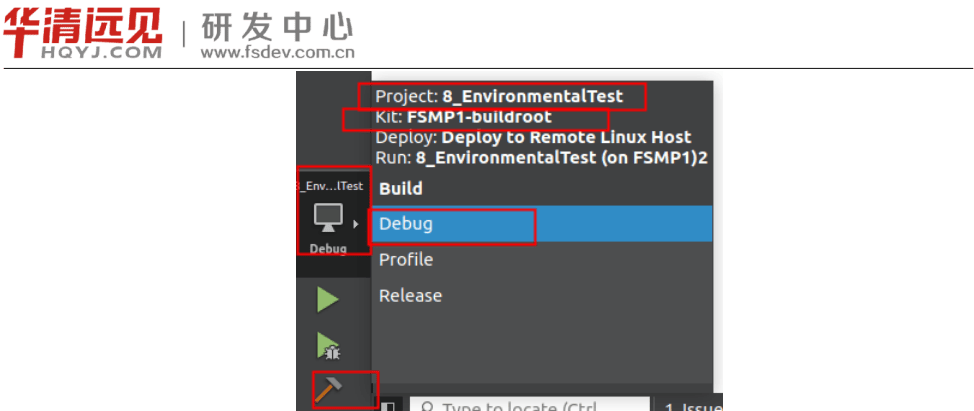This screenshot has width=974, height=411.
Task: Build the project with the hammer icon
Action: click(x=328, y=389)
